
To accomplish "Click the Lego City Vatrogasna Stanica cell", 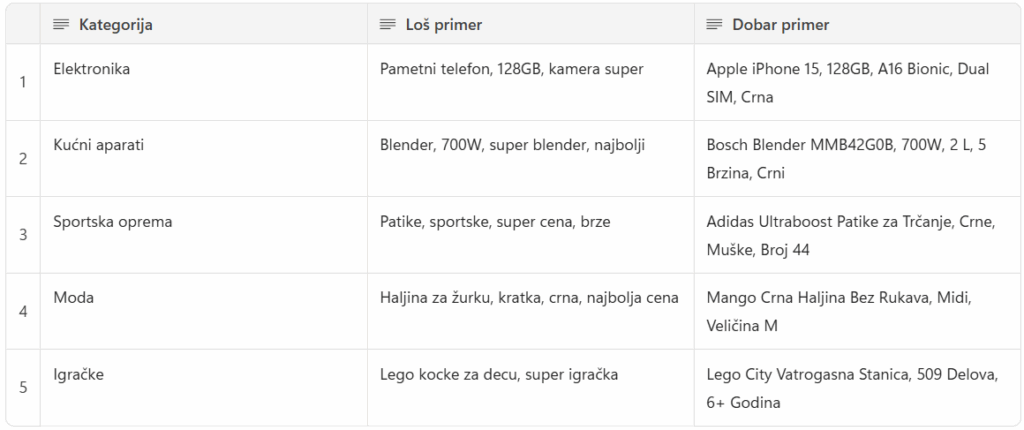I will [x=857, y=388].
